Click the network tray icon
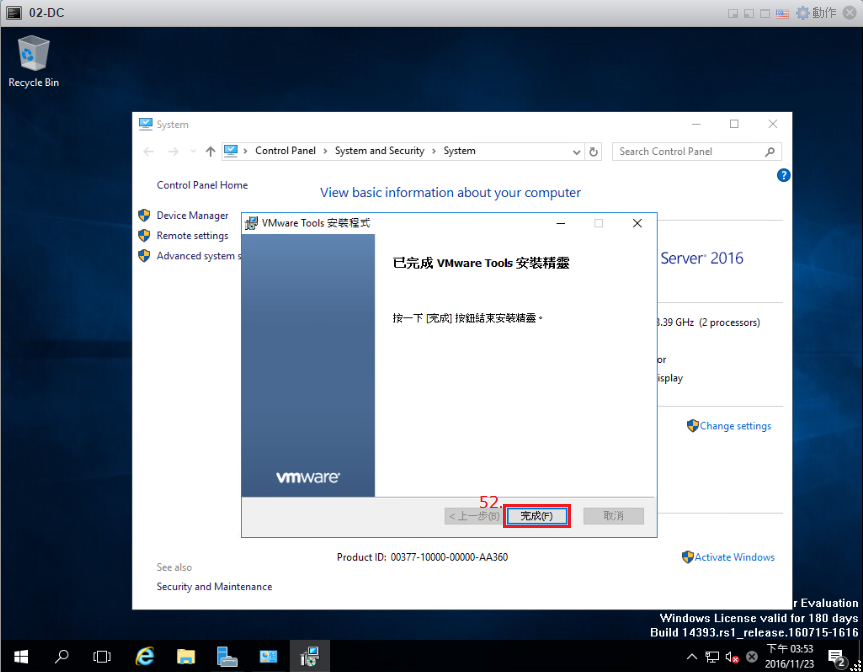The width and height of the screenshot is (863, 672). tap(712, 657)
